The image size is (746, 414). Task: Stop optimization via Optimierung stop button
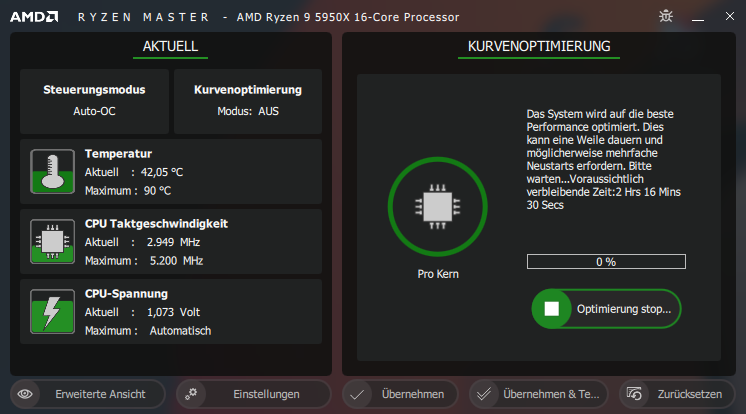click(606, 309)
